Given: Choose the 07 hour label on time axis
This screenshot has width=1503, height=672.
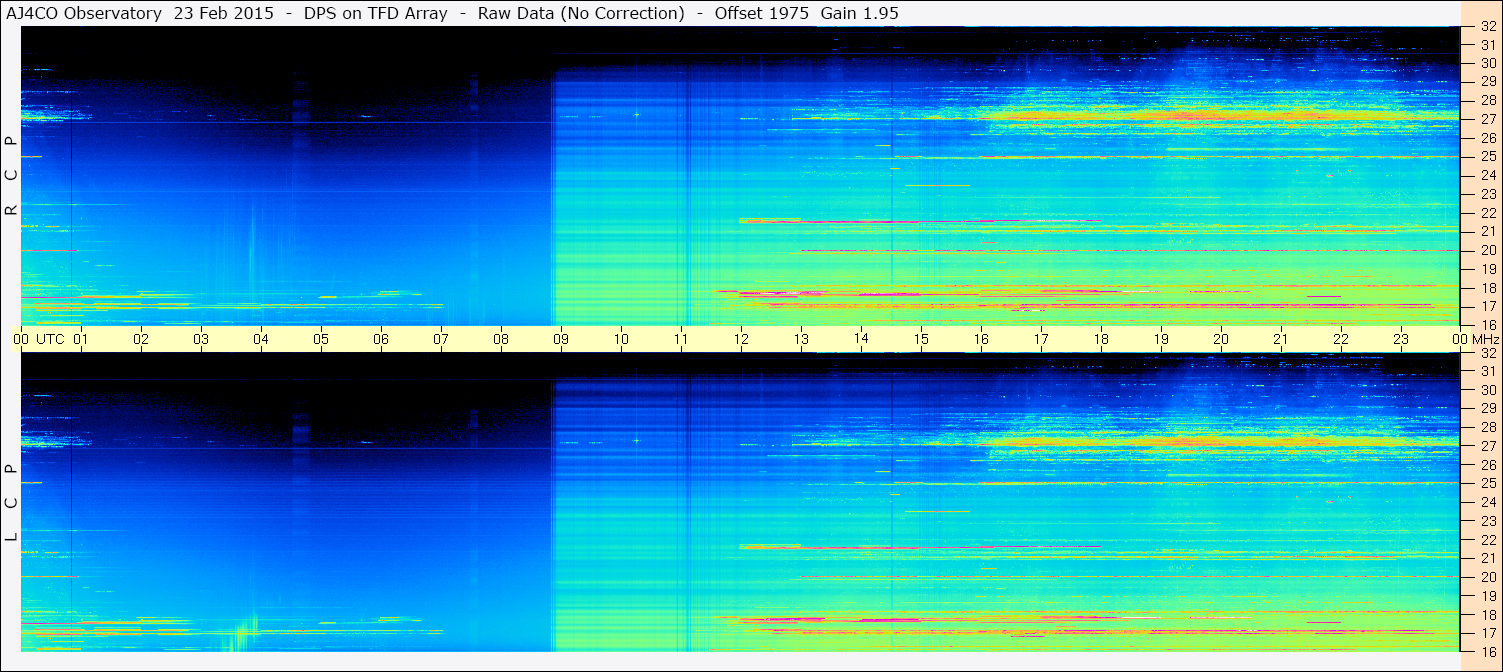Looking at the screenshot, I should pos(441,339).
